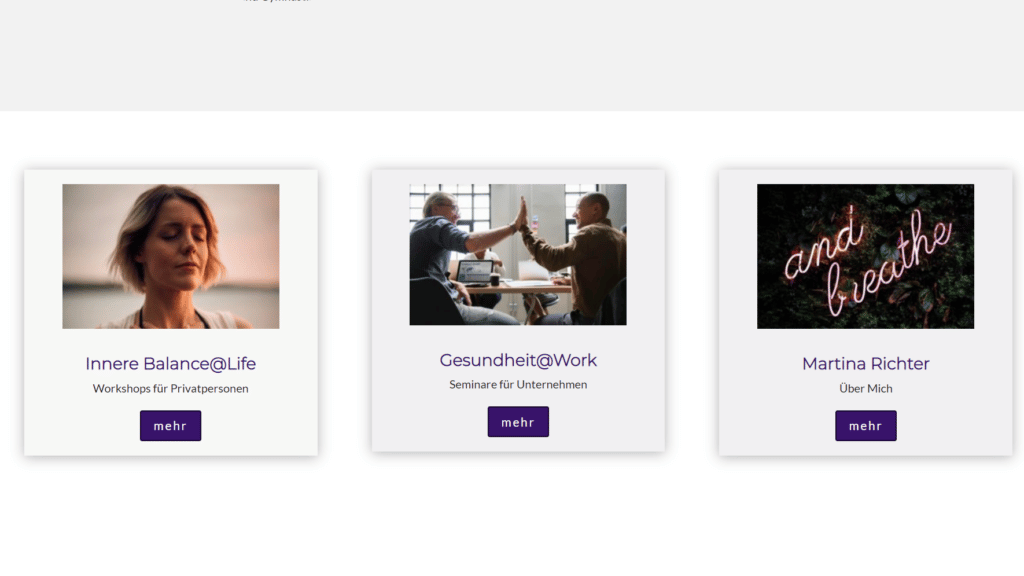The image size is (1024, 576).
Task: Click the cut-off text at top edge
Action: point(276,1)
